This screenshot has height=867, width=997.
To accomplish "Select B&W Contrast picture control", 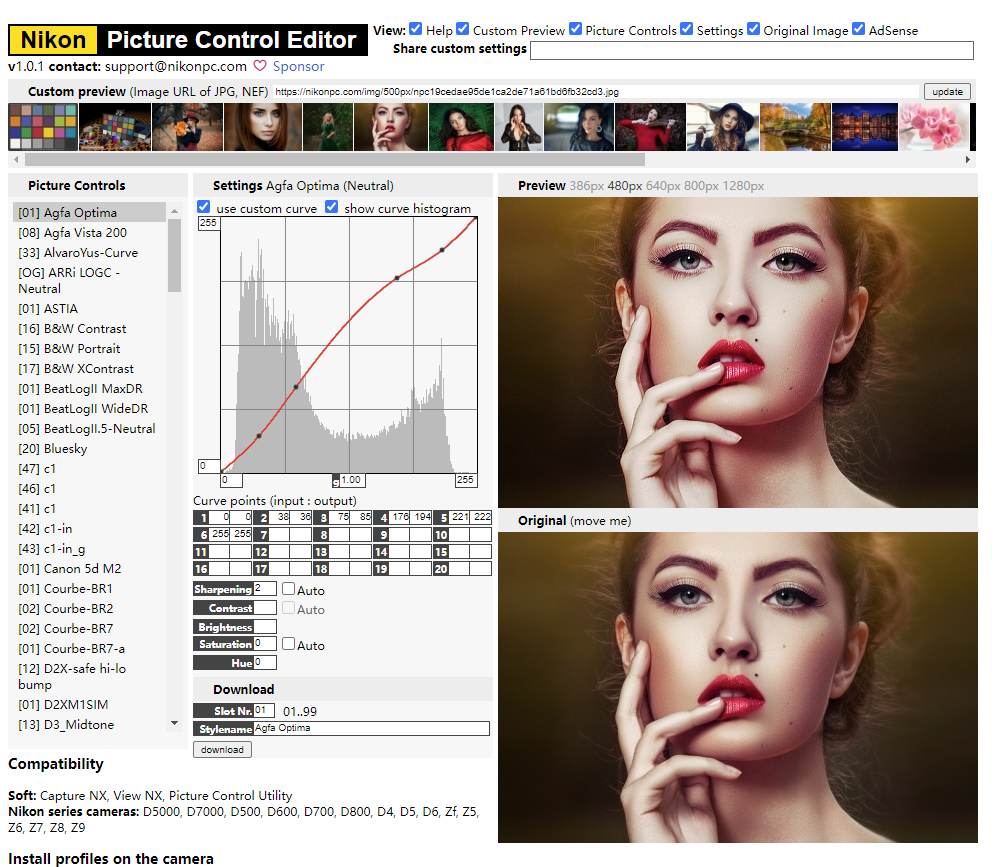I will pos(72,329).
